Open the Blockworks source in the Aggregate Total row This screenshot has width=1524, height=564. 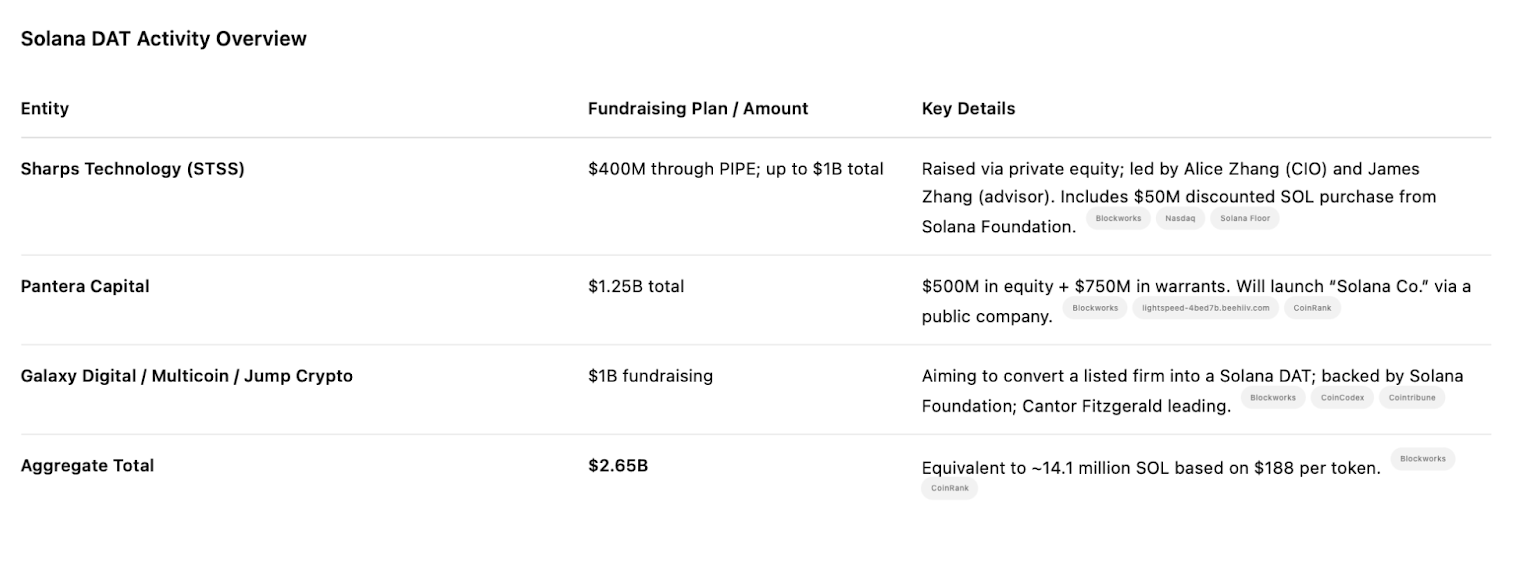click(x=1422, y=459)
